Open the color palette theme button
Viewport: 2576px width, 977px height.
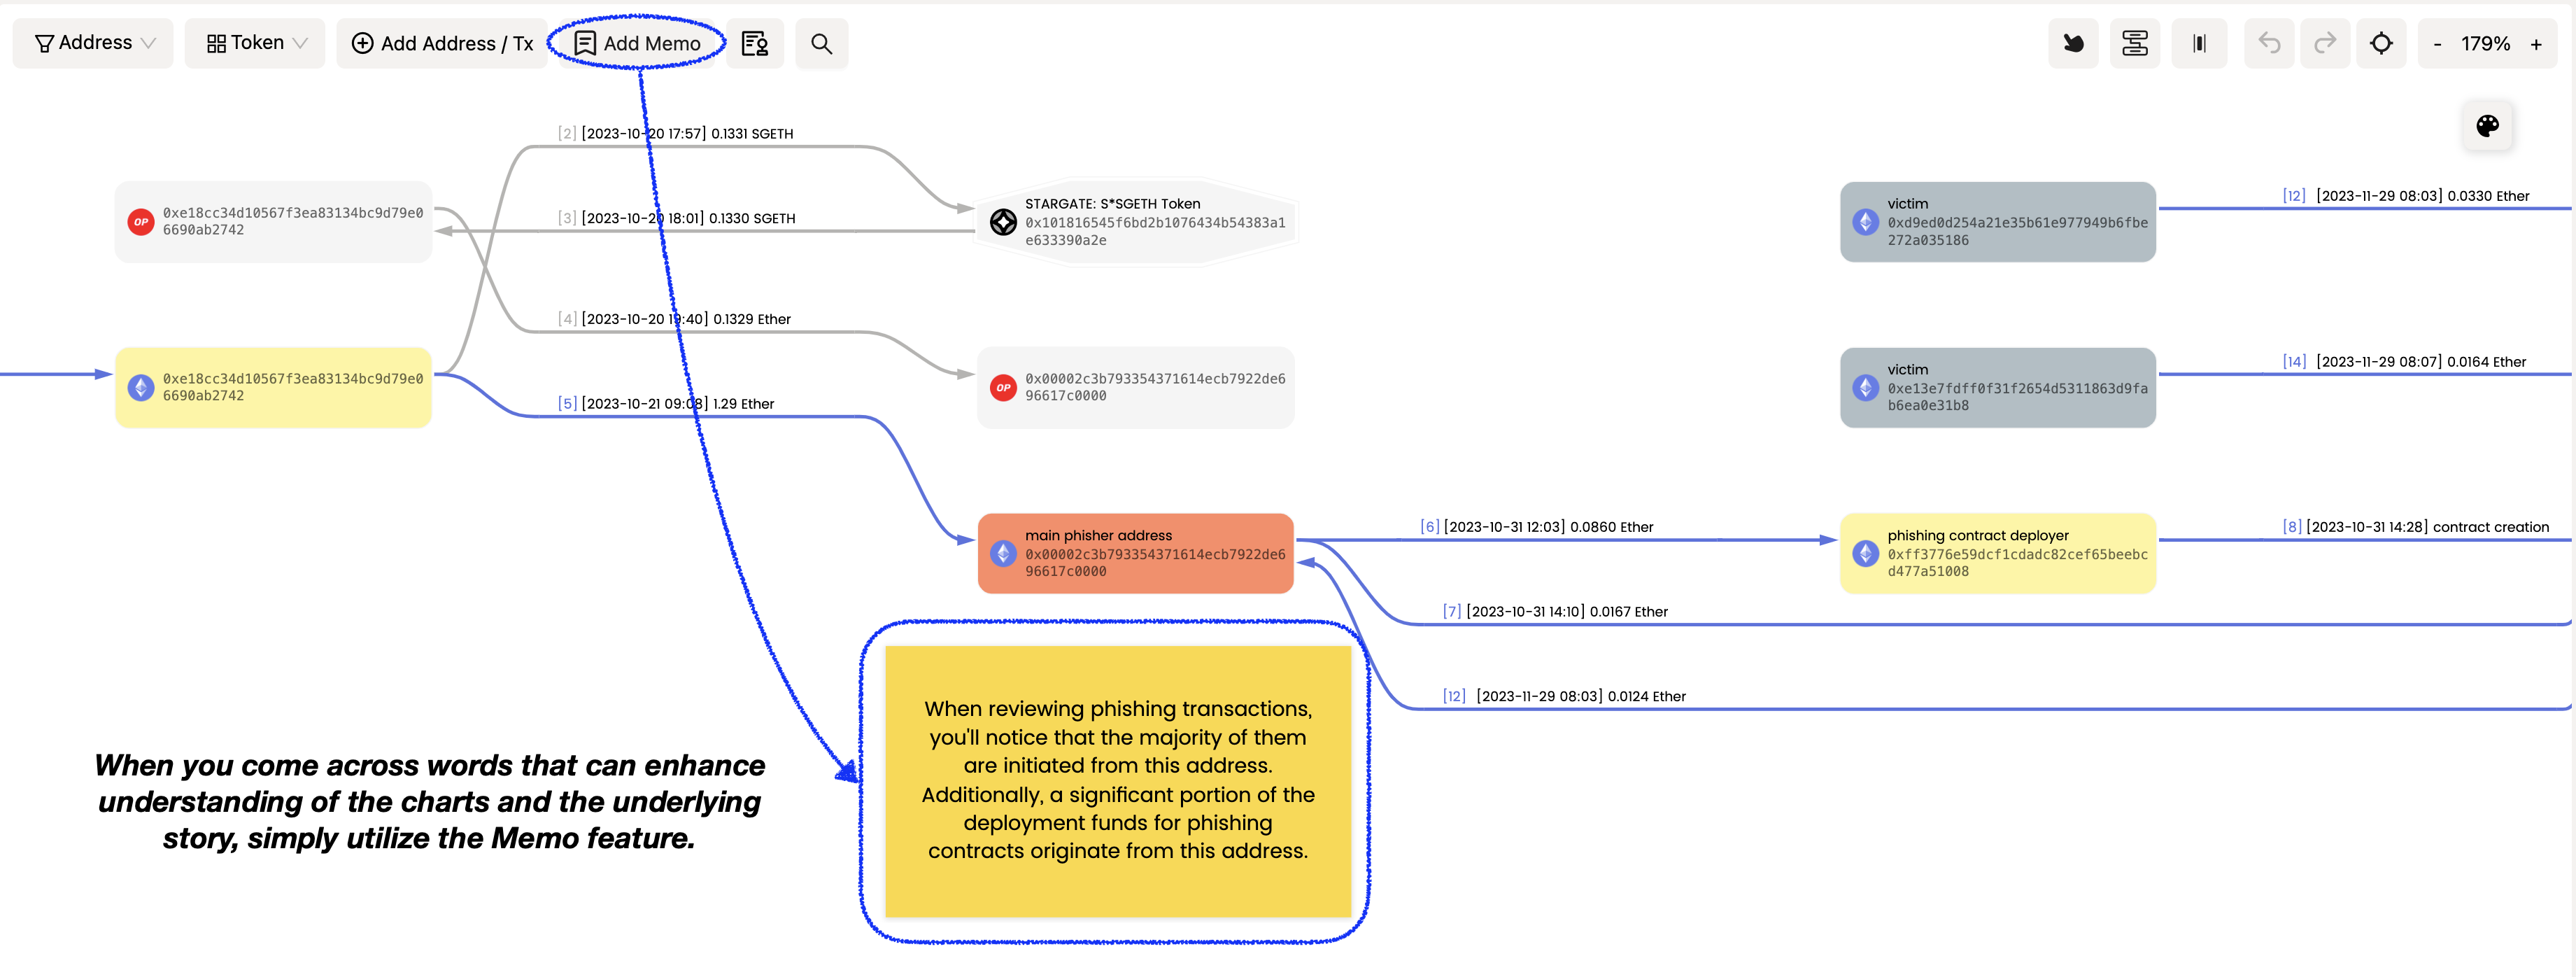(x=2487, y=126)
